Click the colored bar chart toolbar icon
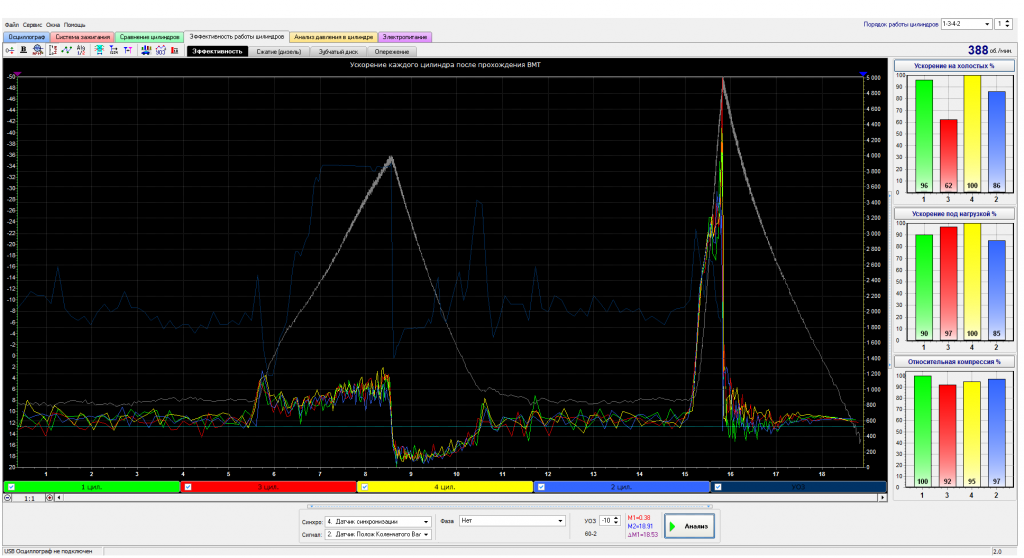Screen dimensions: 1024x558 (x=146, y=50)
